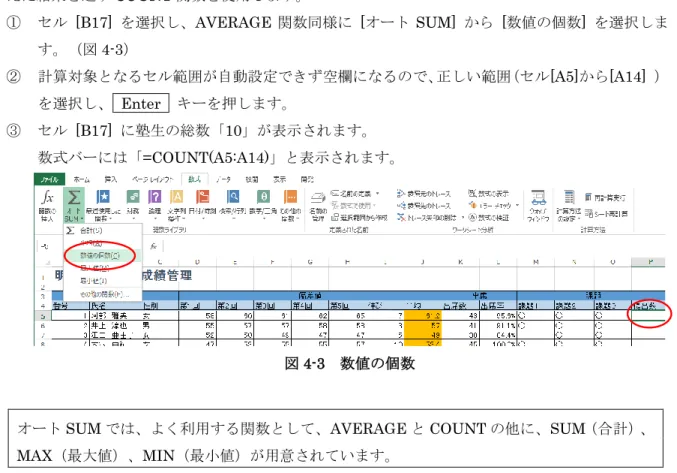Choose 数値の個数(C) from the AutoSum menu
The width and height of the screenshot is (677, 473).
103,255
